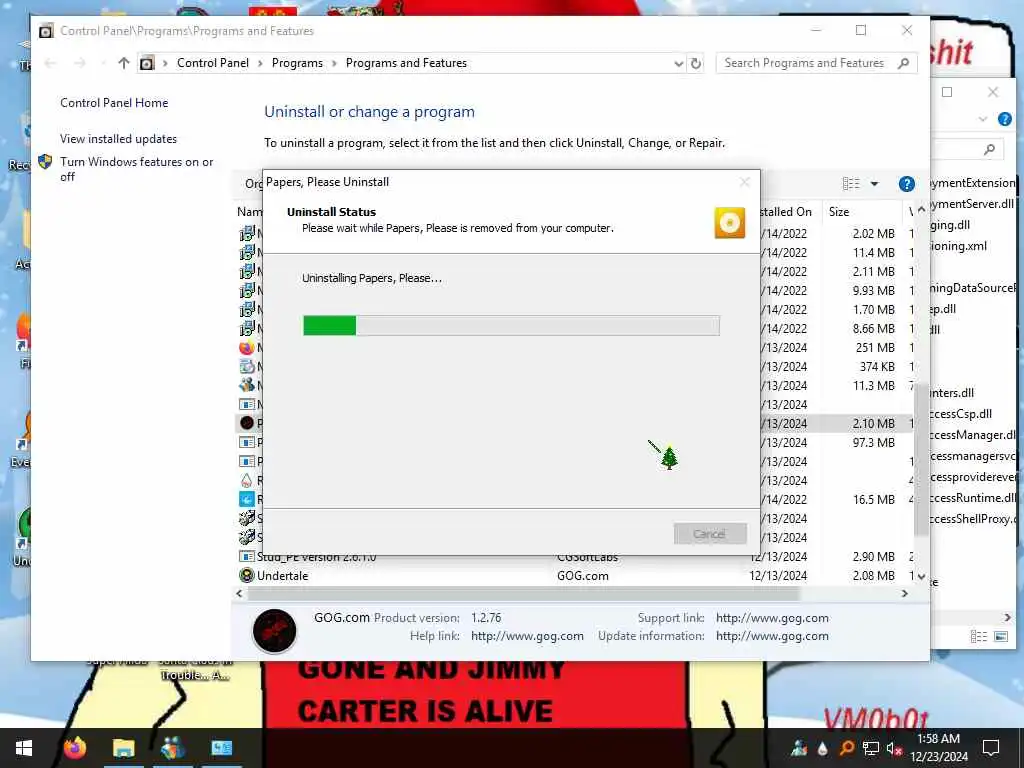Click the Forward navigation arrow

(x=80, y=63)
